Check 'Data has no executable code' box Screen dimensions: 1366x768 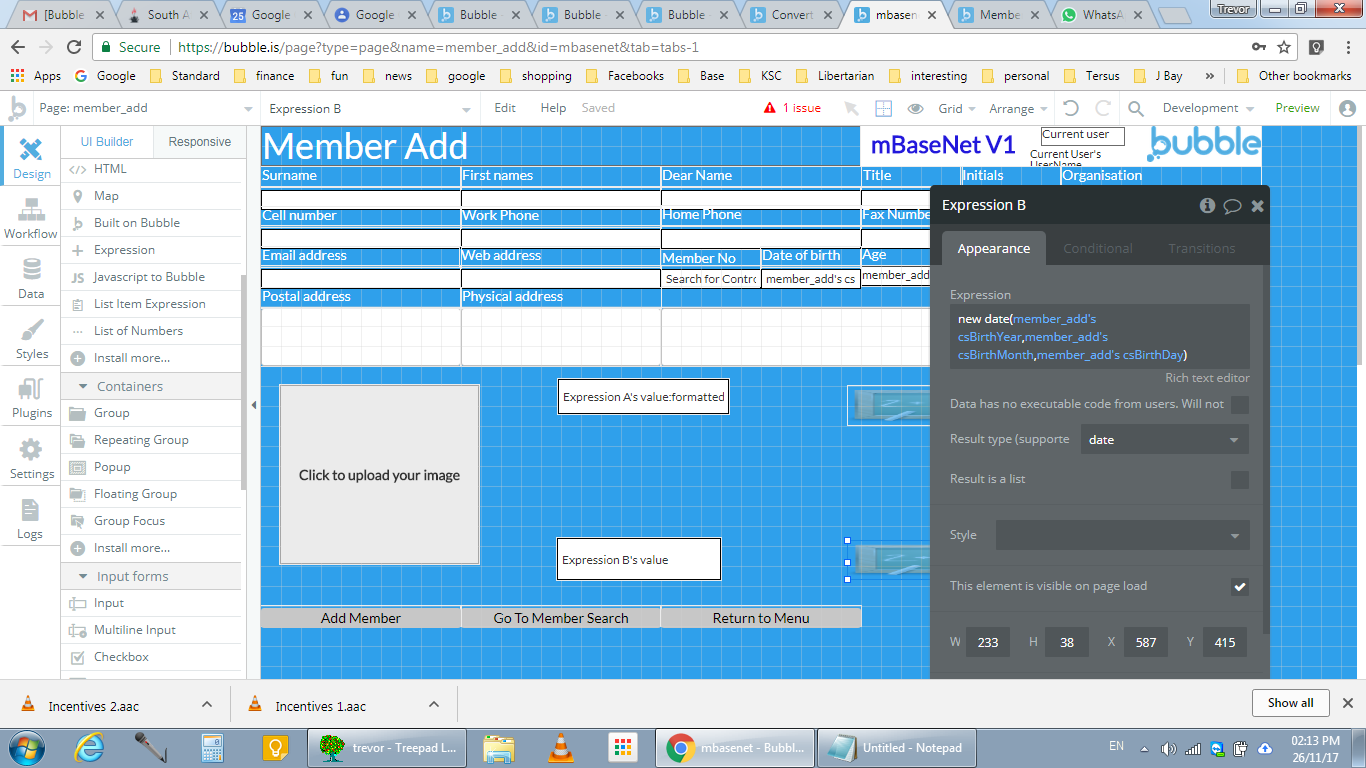pyautogui.click(x=1240, y=405)
